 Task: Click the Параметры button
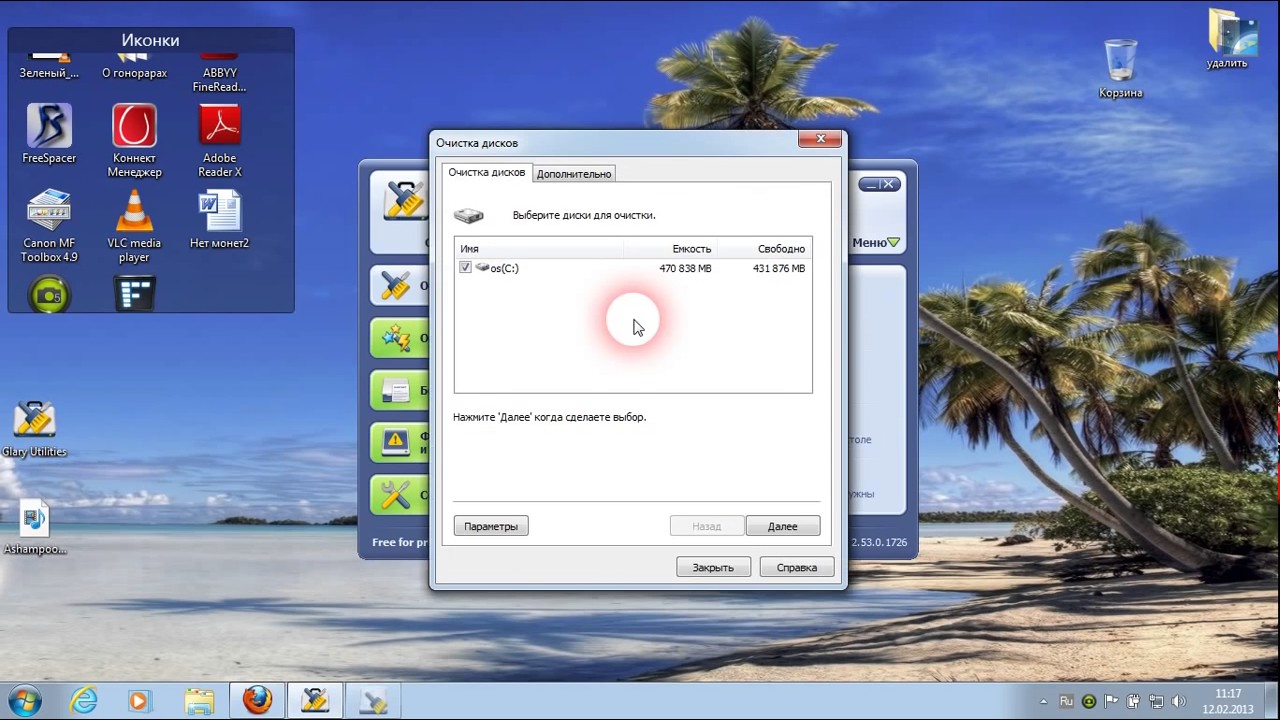coord(491,526)
